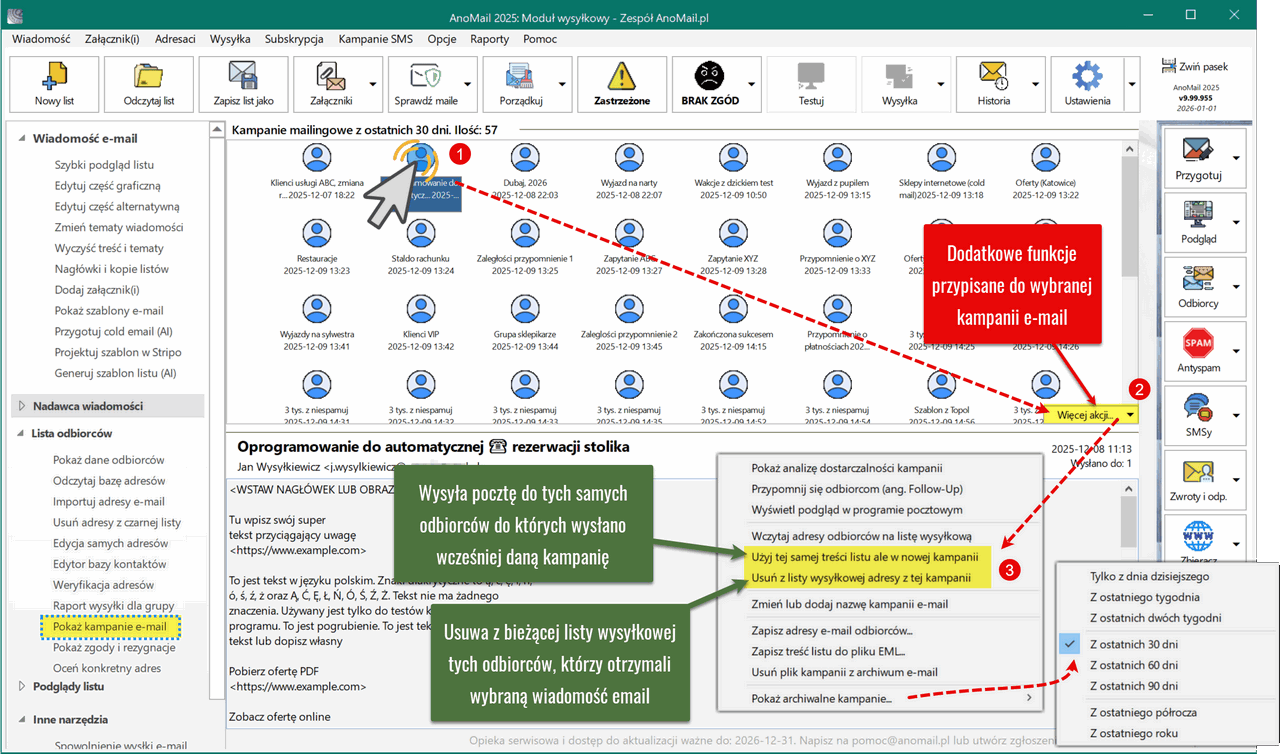Image resolution: width=1280 pixels, height=754 pixels.
Task: Choose Z ostatnich 60 dni period
Action: 1133,665
